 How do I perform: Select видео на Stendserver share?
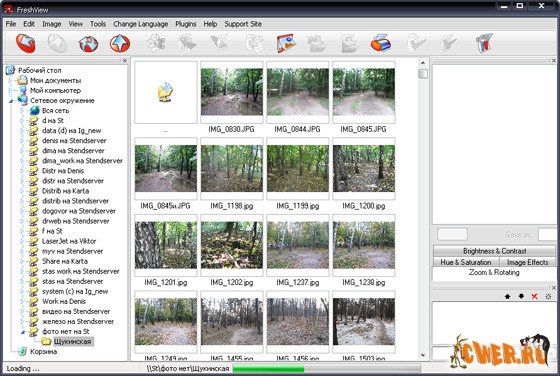coord(76,311)
